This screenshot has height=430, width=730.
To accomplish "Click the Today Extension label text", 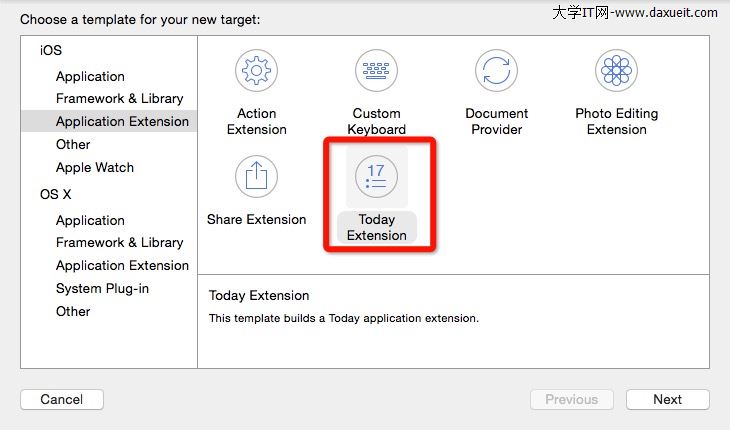I will (x=377, y=228).
